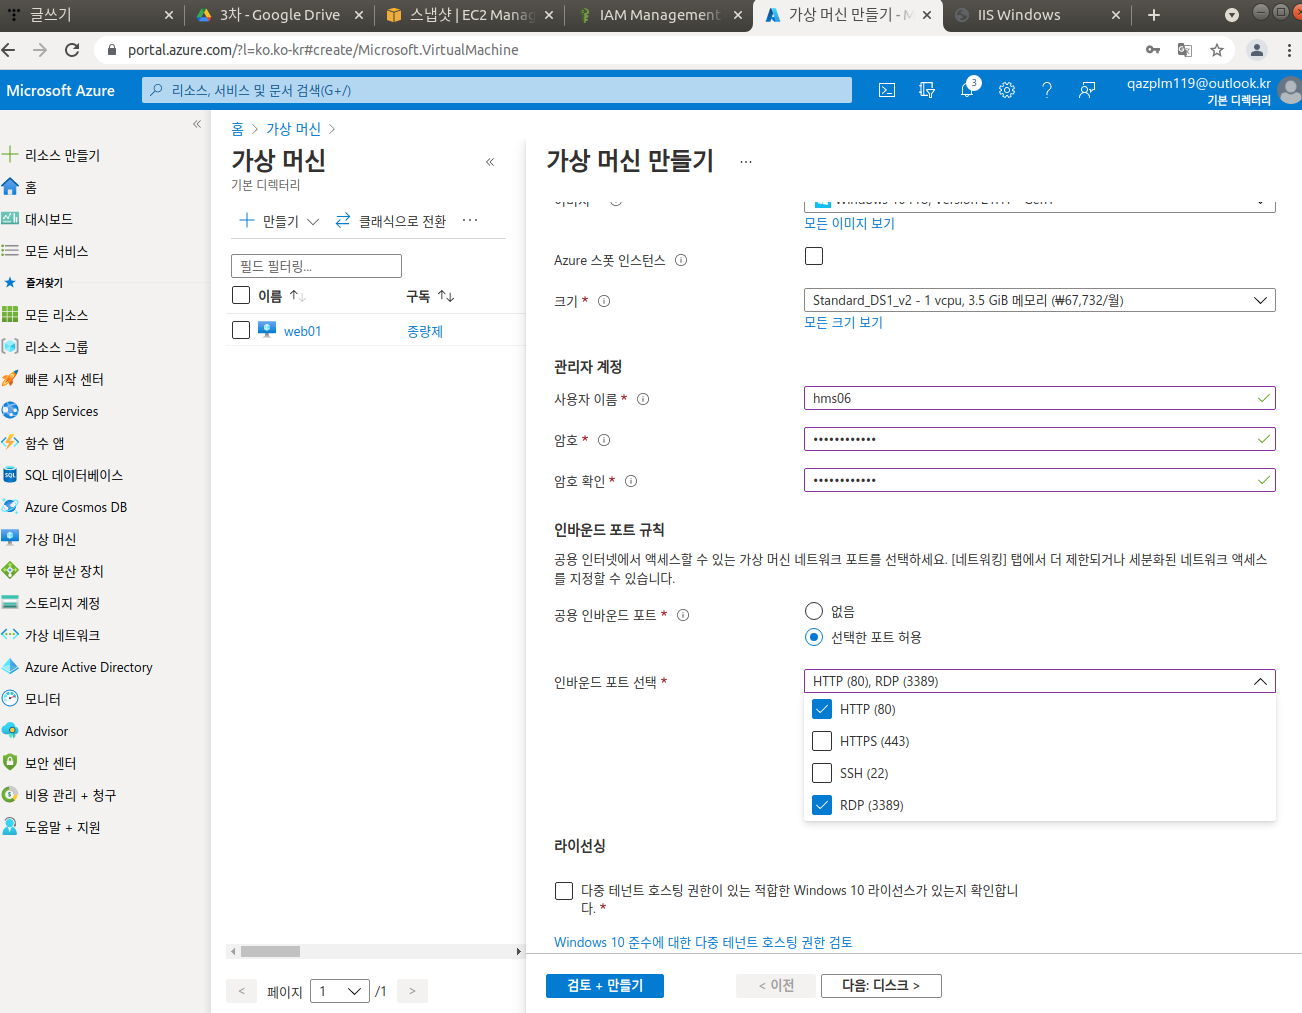Click the Azure resource search box
Image resolution: width=1302 pixels, height=1013 pixels.
[497, 90]
